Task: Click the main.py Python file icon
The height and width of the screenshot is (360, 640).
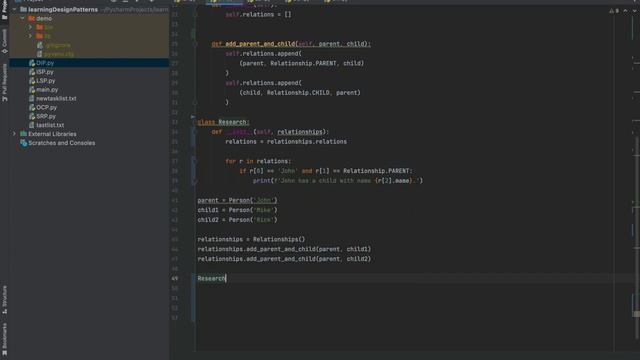Action: 32,90
